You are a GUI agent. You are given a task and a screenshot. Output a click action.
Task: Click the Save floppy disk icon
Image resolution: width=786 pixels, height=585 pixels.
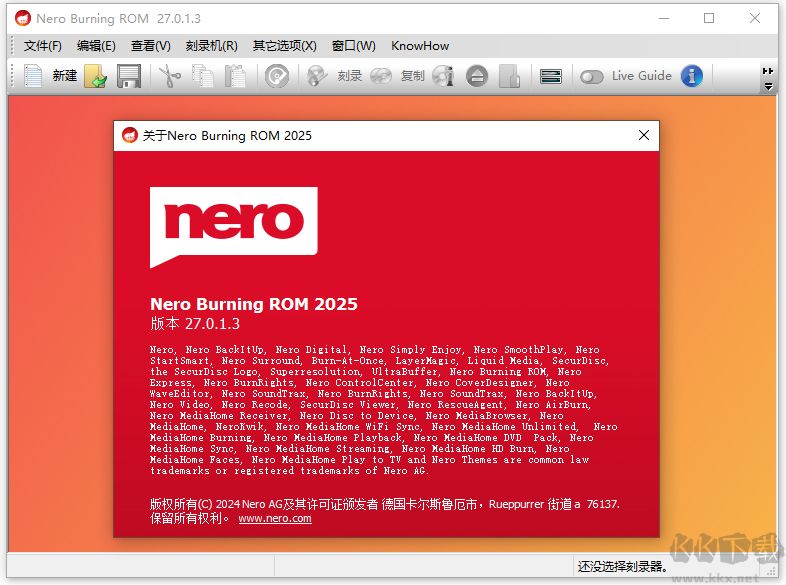(x=129, y=76)
